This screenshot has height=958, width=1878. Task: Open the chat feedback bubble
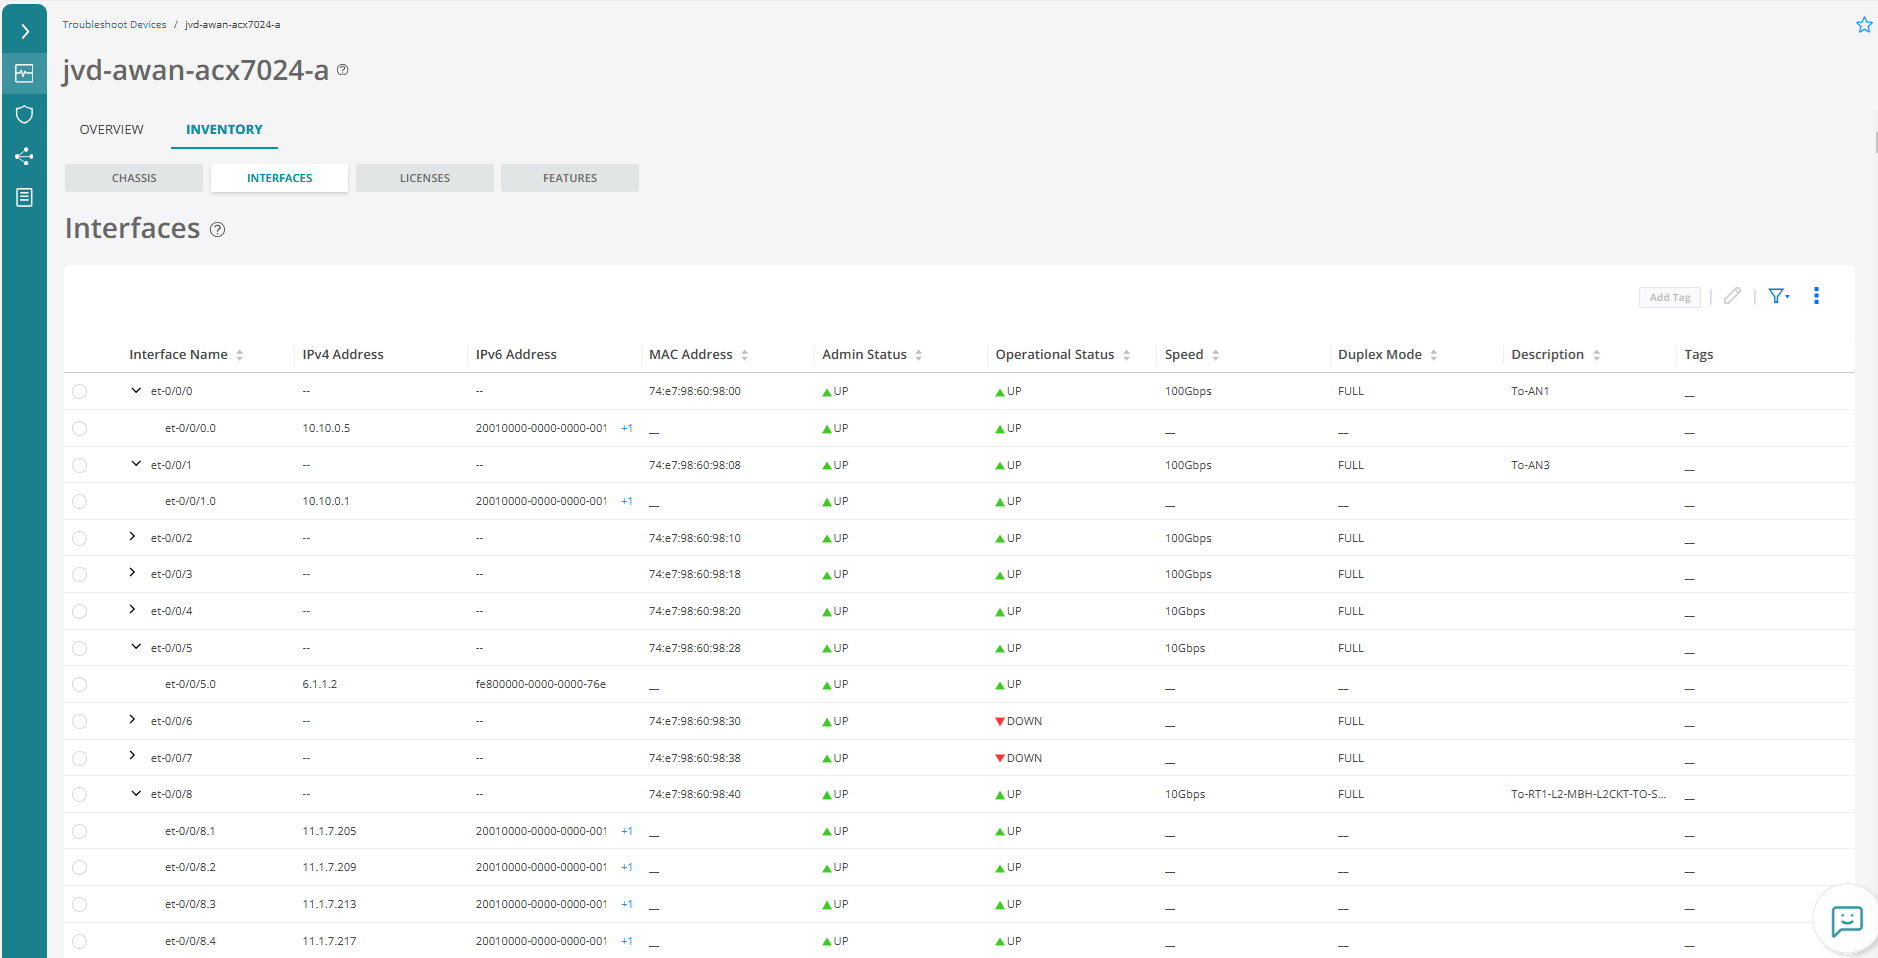(x=1846, y=920)
